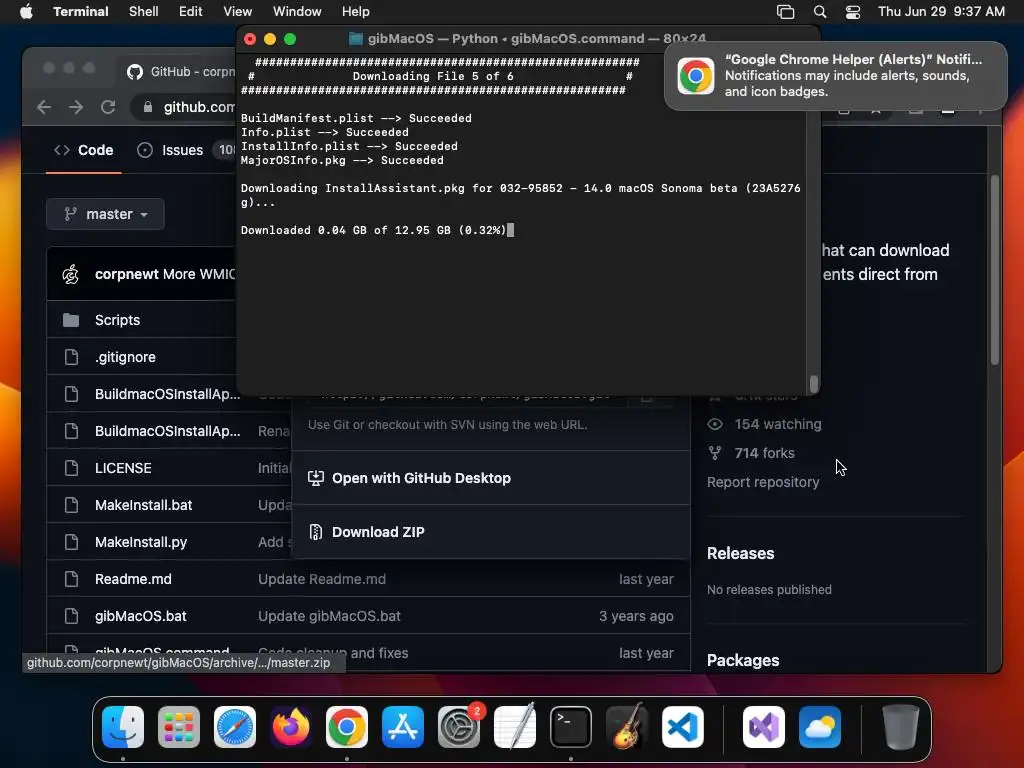The width and height of the screenshot is (1024, 768).
Task: Click the Chrome page vertical scrollbar
Action: click(995, 270)
